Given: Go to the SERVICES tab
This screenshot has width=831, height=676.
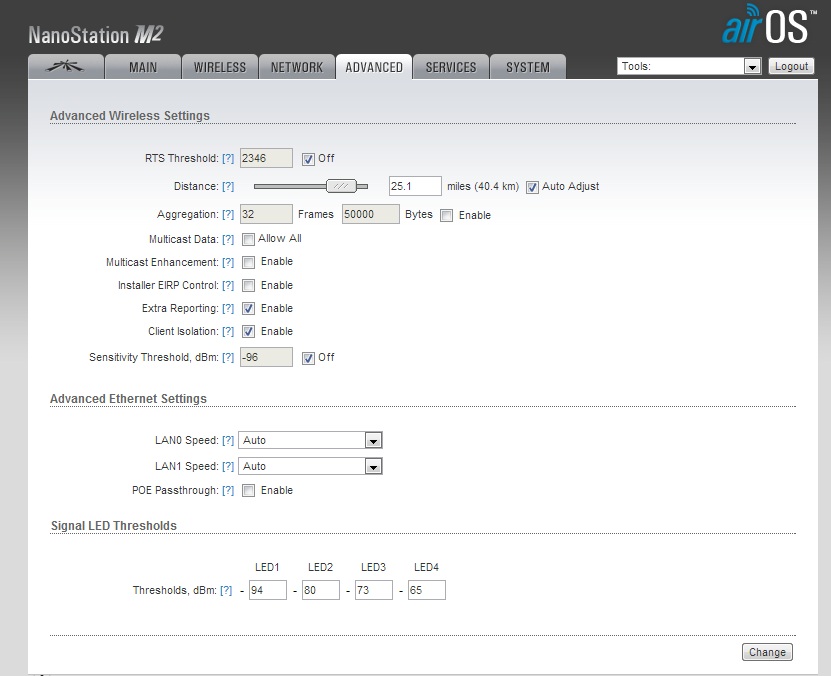Looking at the screenshot, I should [451, 67].
